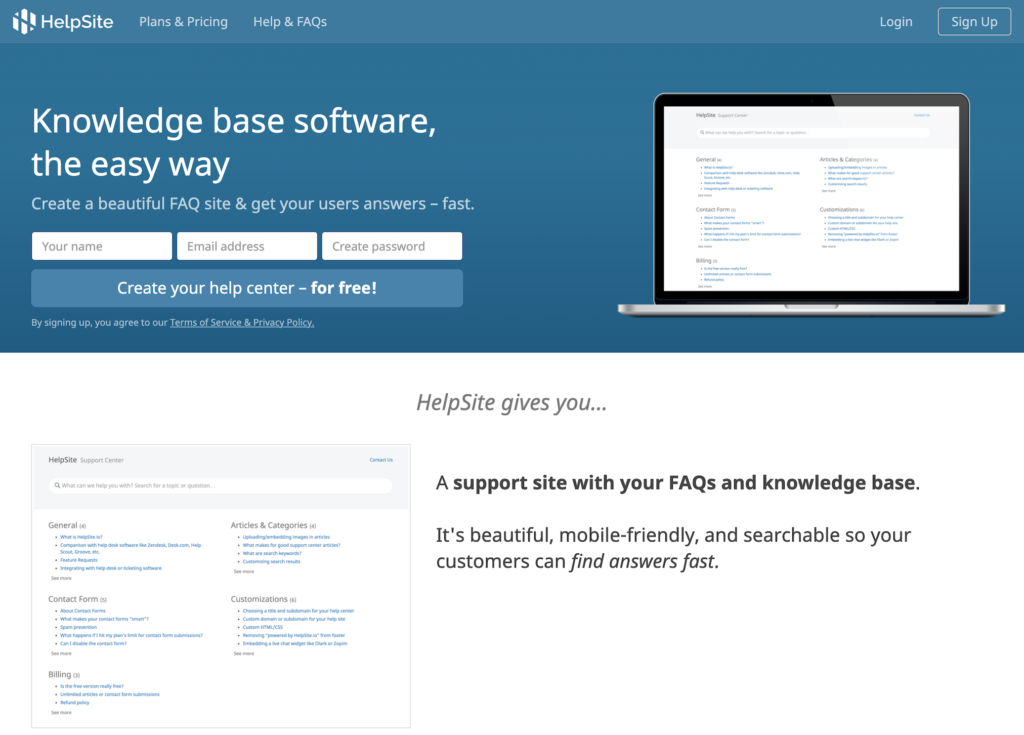Viewport: 1024px width, 735px height.
Task: Click the HelpSite logo icon
Action: [24, 22]
